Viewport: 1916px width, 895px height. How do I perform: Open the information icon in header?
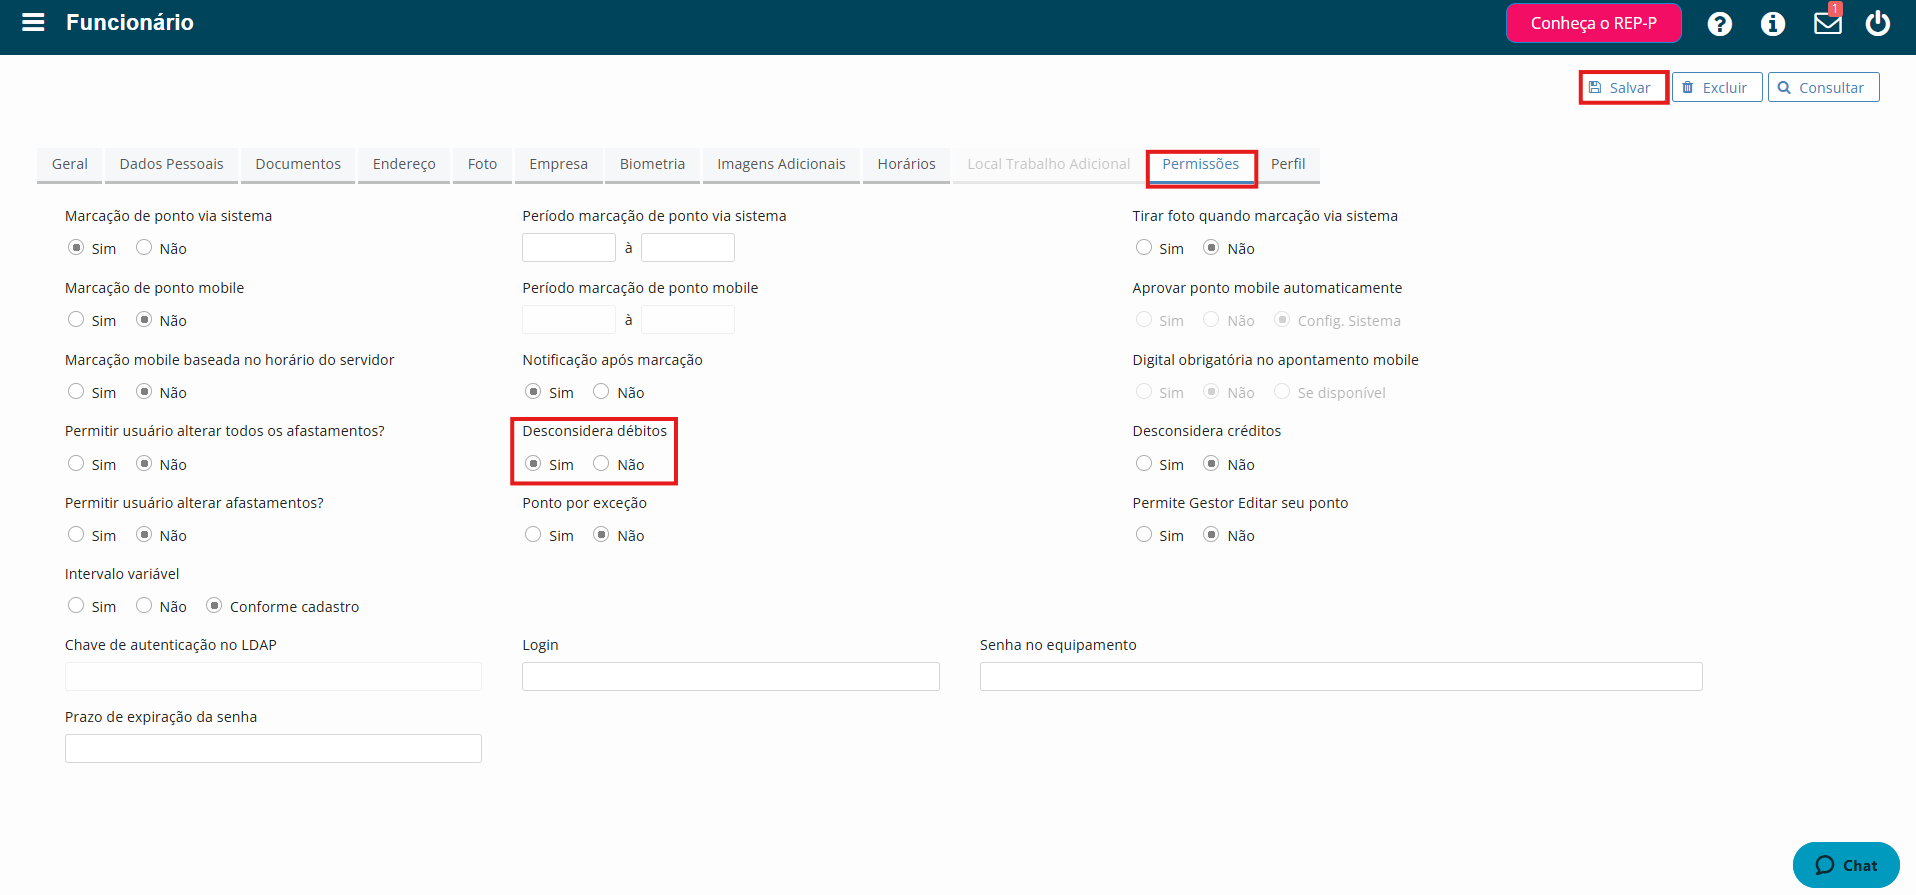pos(1772,23)
